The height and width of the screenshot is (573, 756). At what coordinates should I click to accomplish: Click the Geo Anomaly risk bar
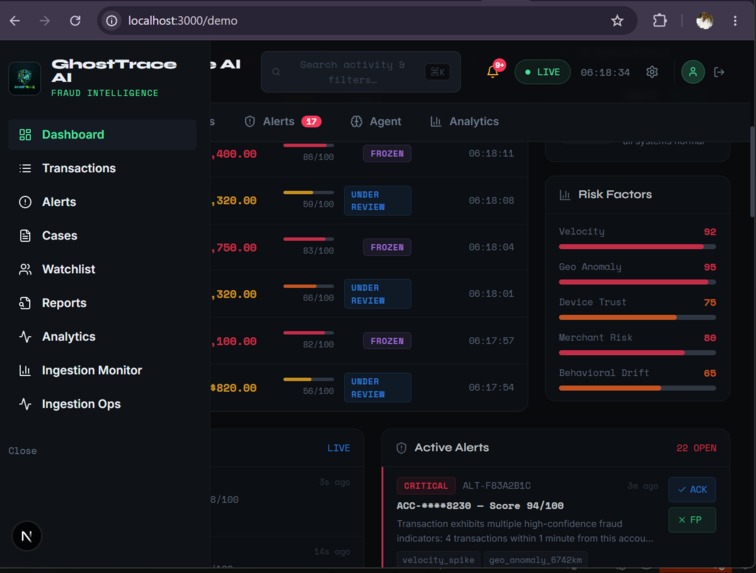pyautogui.click(x=637, y=282)
